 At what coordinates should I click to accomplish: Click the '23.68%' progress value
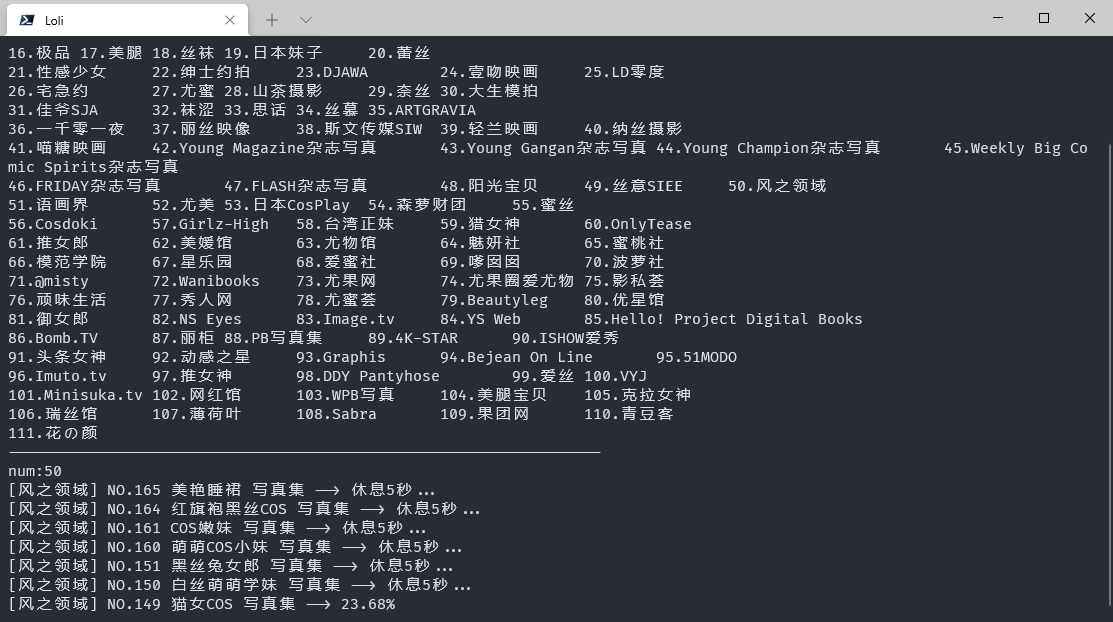(368, 604)
